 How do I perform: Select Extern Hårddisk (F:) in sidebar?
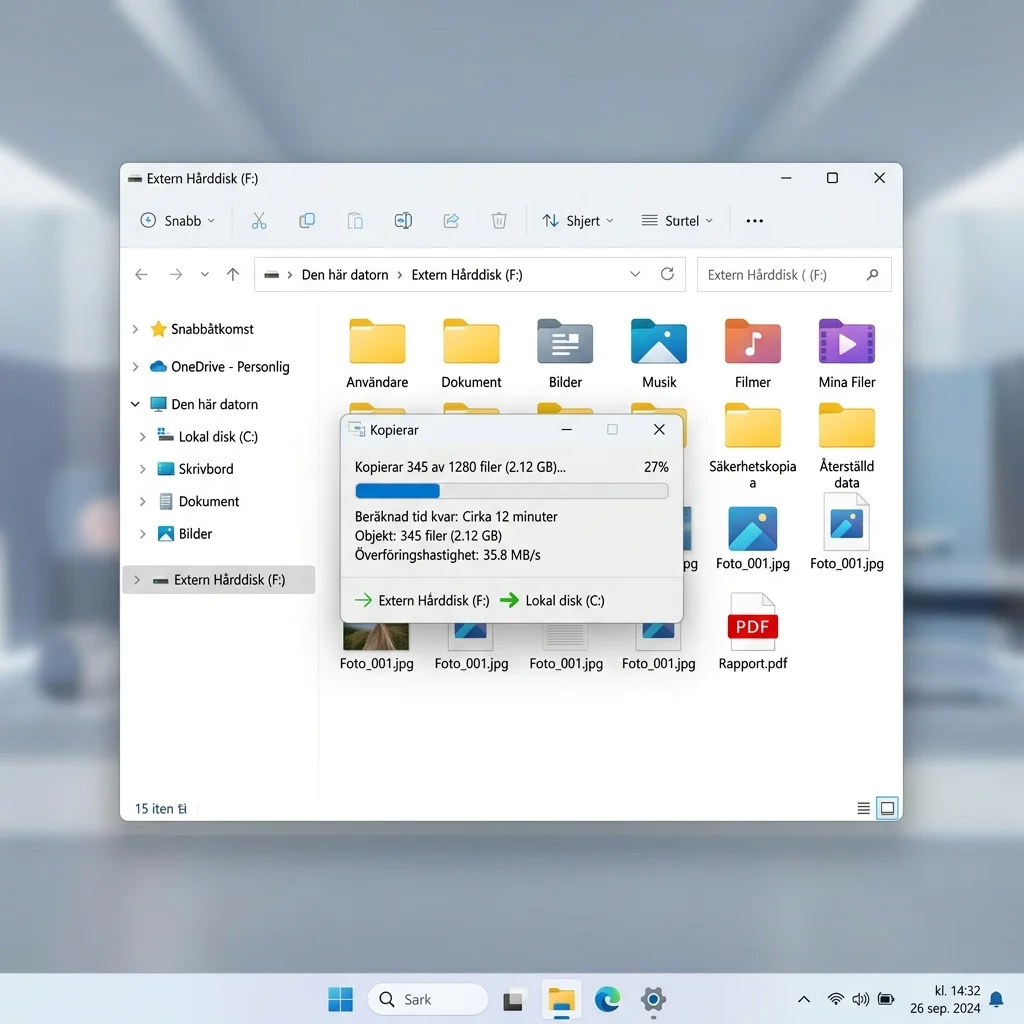[x=219, y=580]
